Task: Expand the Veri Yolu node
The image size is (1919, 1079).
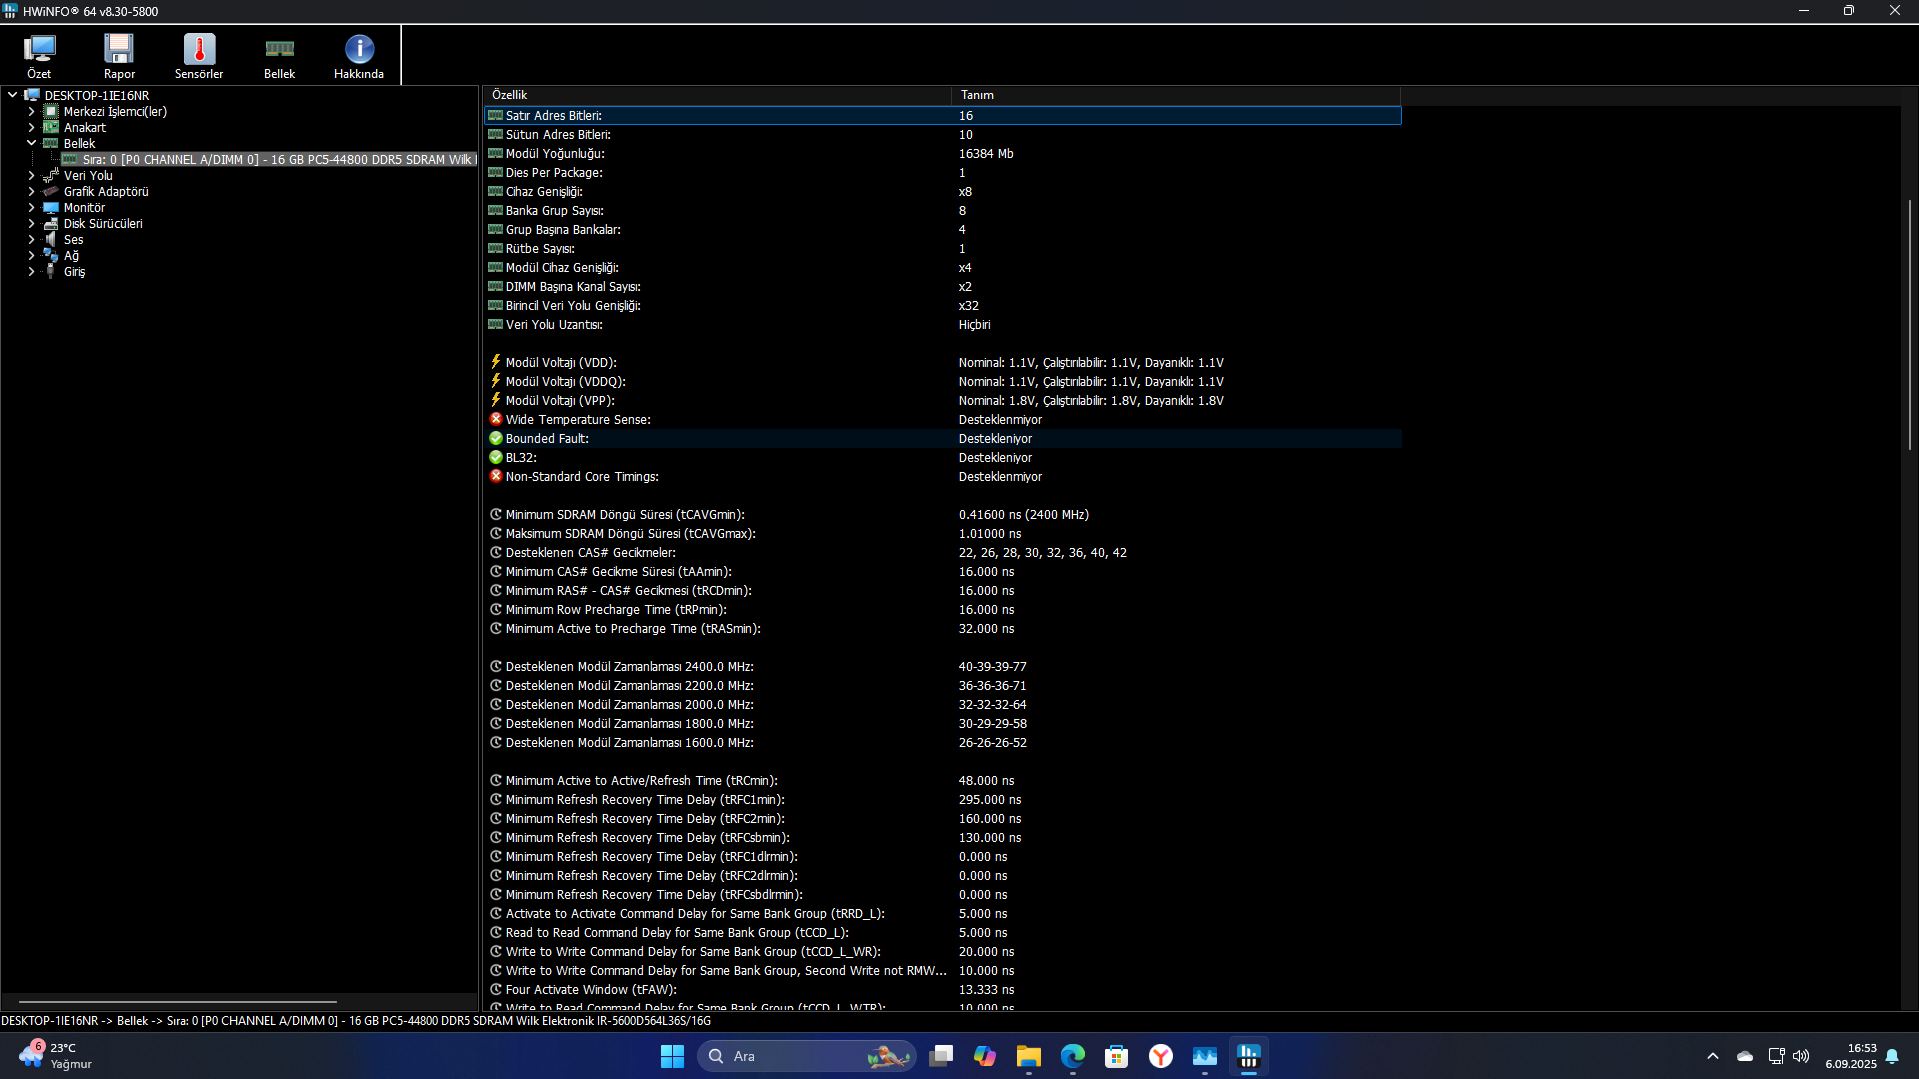Action: click(x=32, y=175)
